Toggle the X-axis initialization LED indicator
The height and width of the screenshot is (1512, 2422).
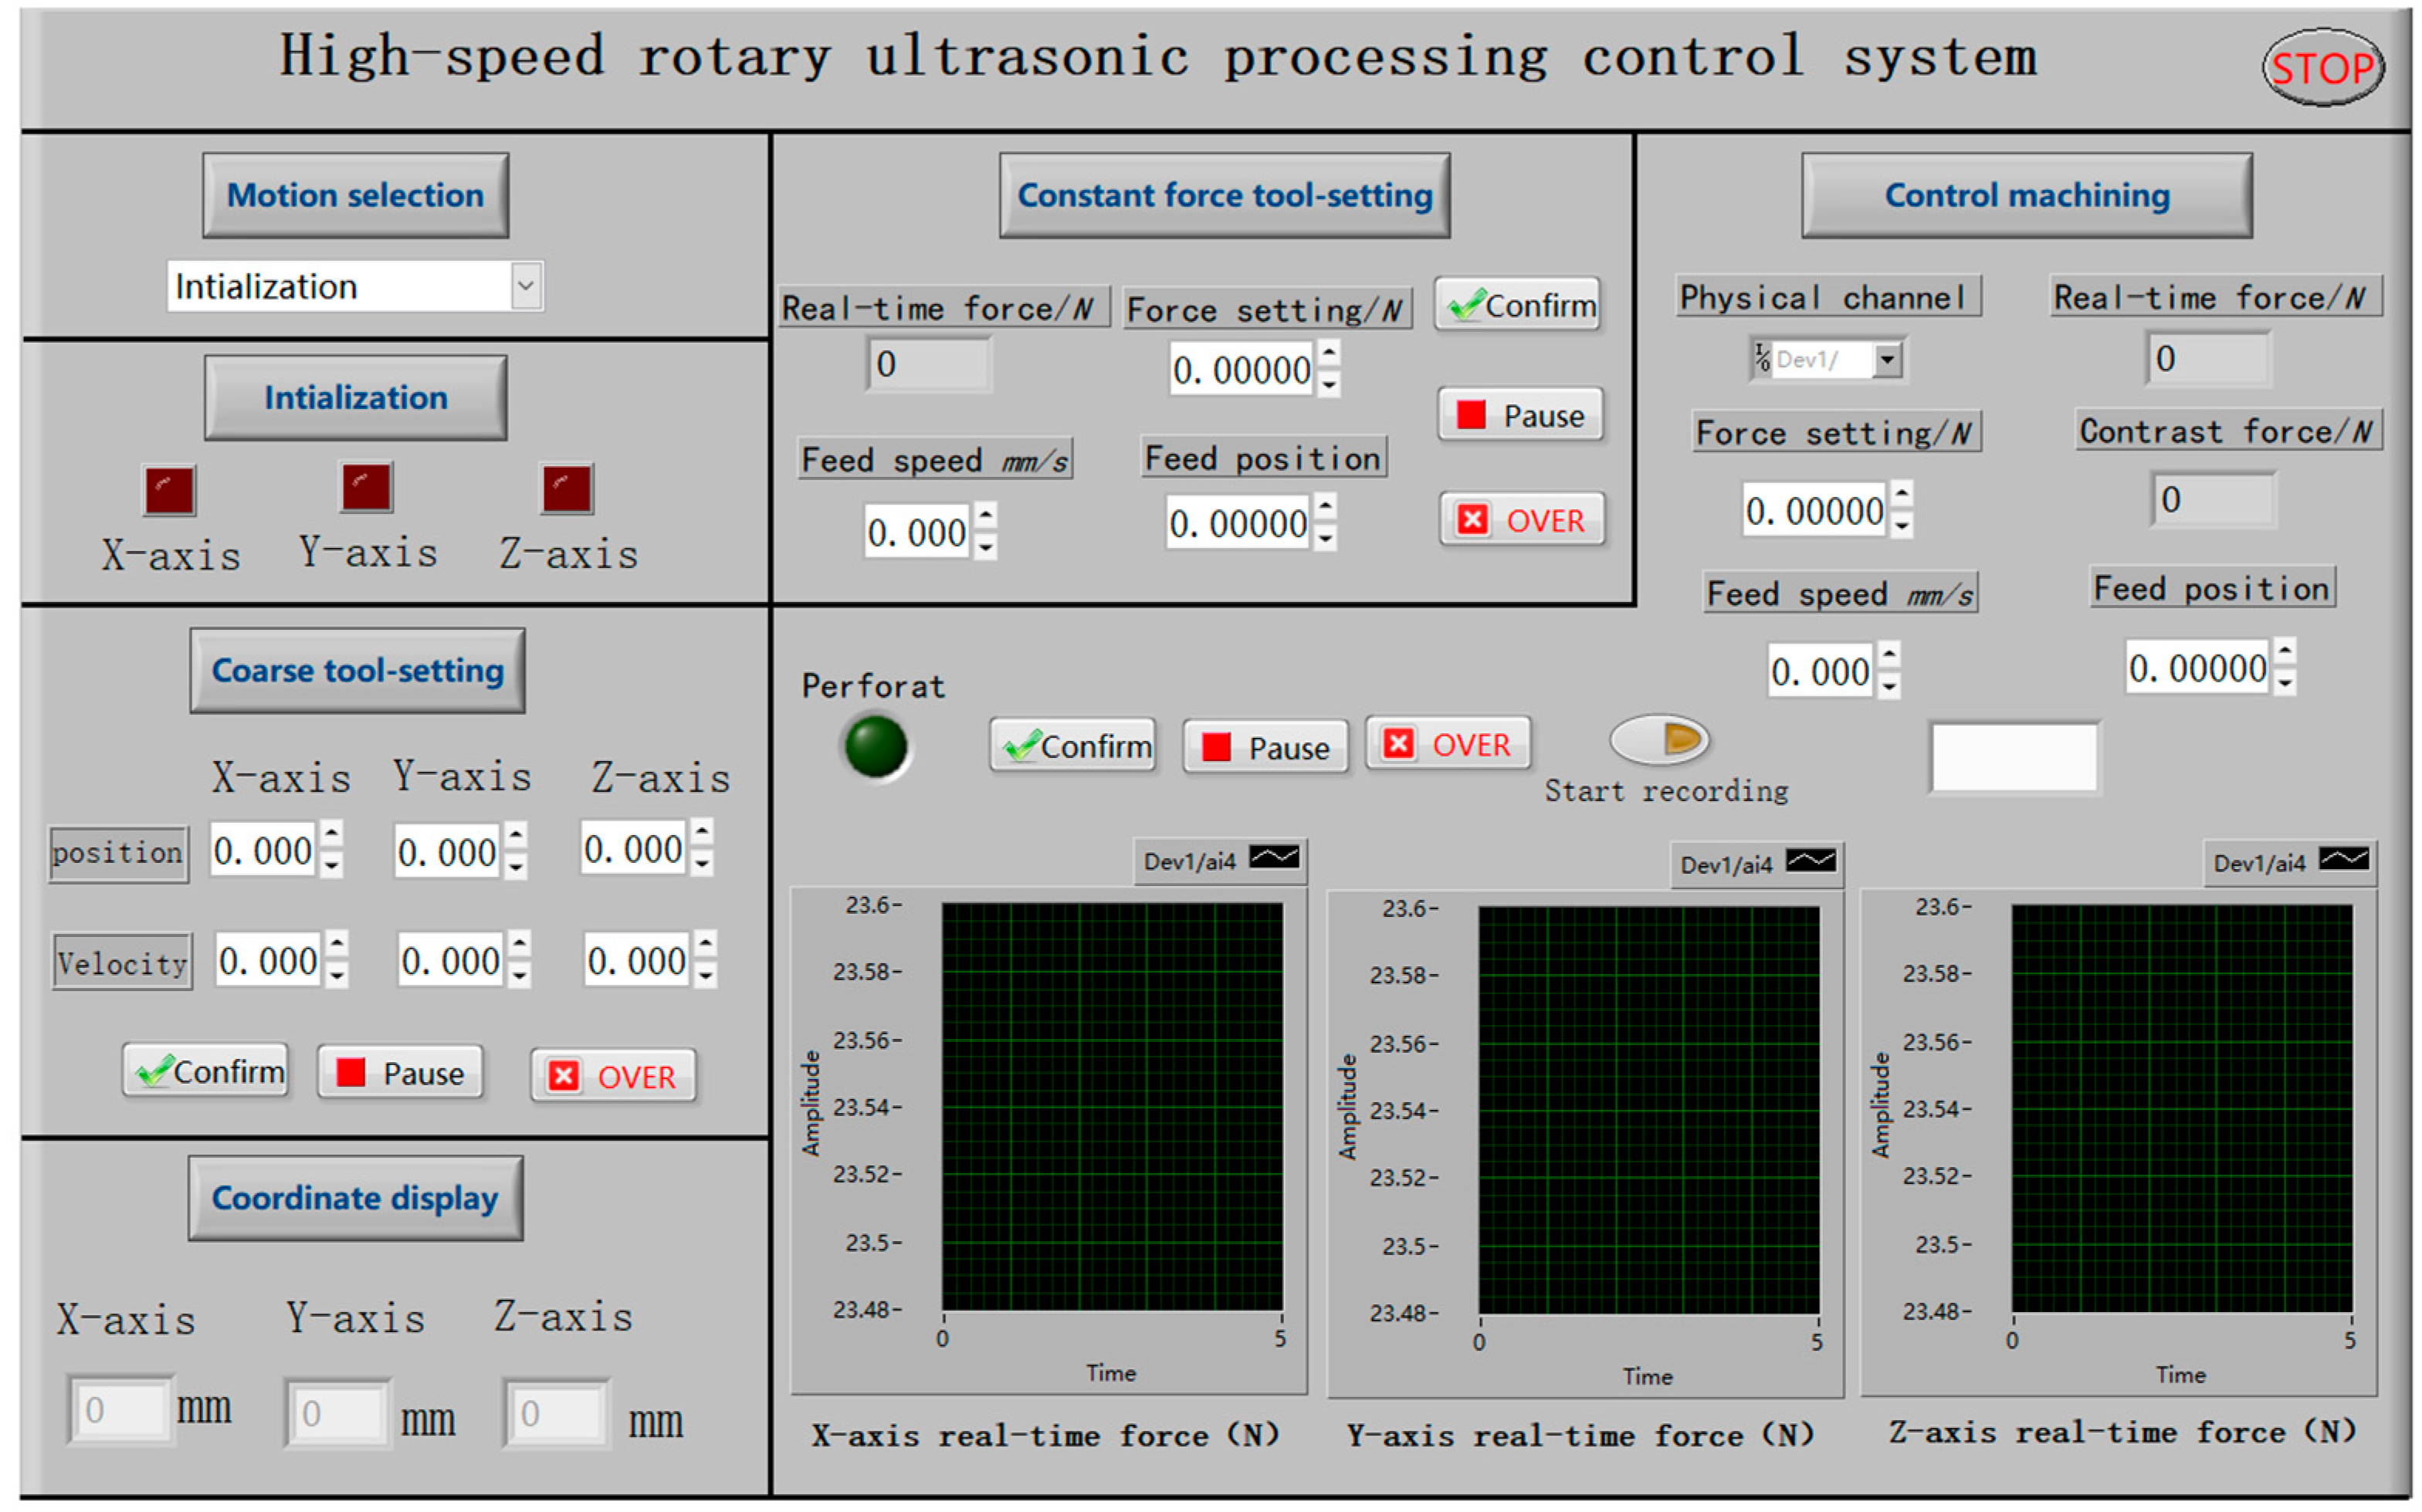(x=169, y=490)
